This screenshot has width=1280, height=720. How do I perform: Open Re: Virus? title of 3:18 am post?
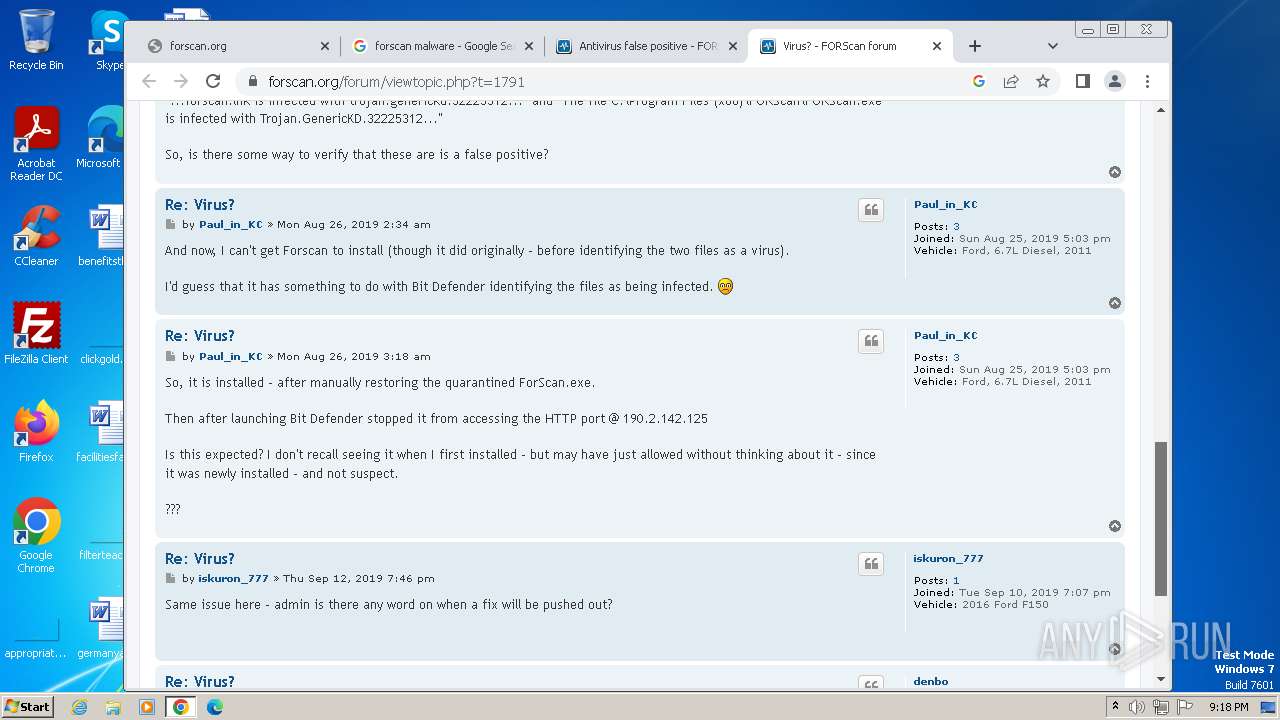(x=200, y=336)
